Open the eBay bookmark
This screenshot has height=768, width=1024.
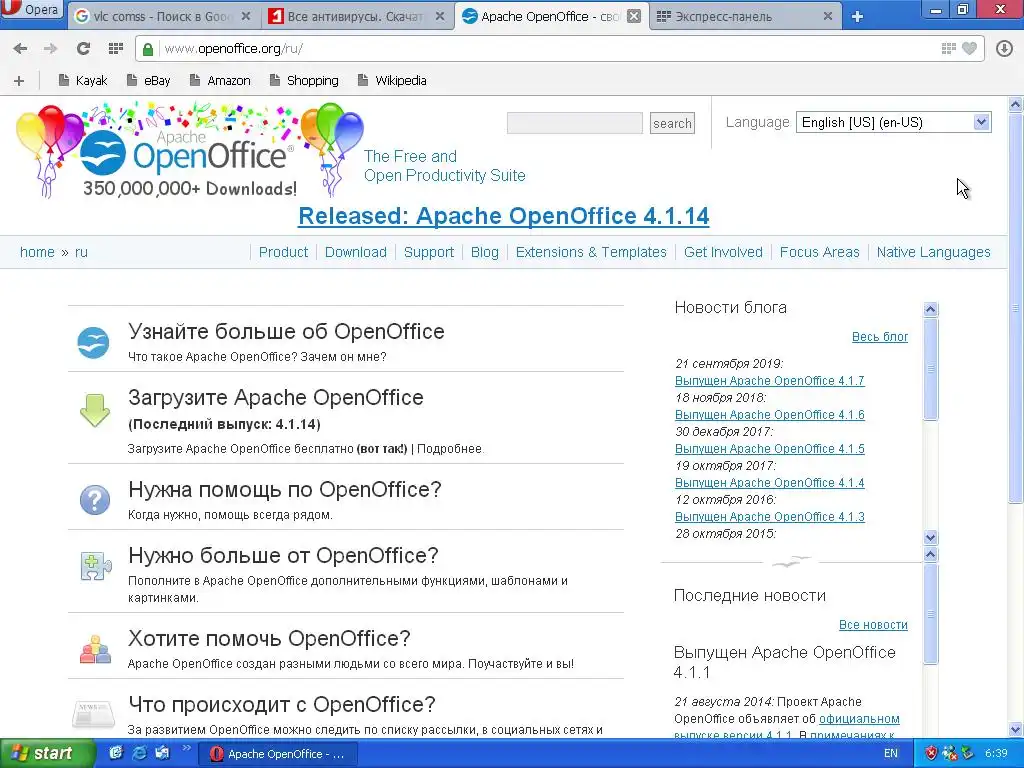tap(148, 80)
